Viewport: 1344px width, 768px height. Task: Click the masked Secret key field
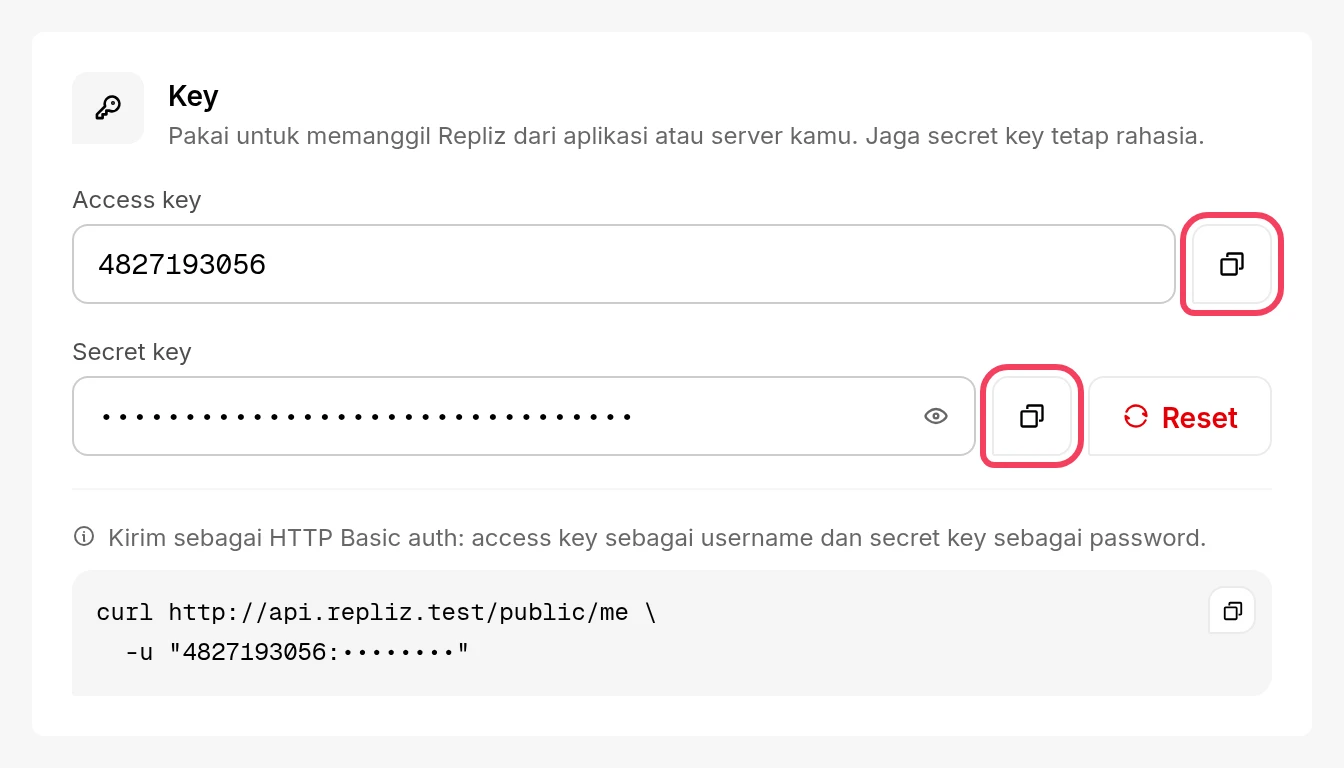click(x=524, y=416)
